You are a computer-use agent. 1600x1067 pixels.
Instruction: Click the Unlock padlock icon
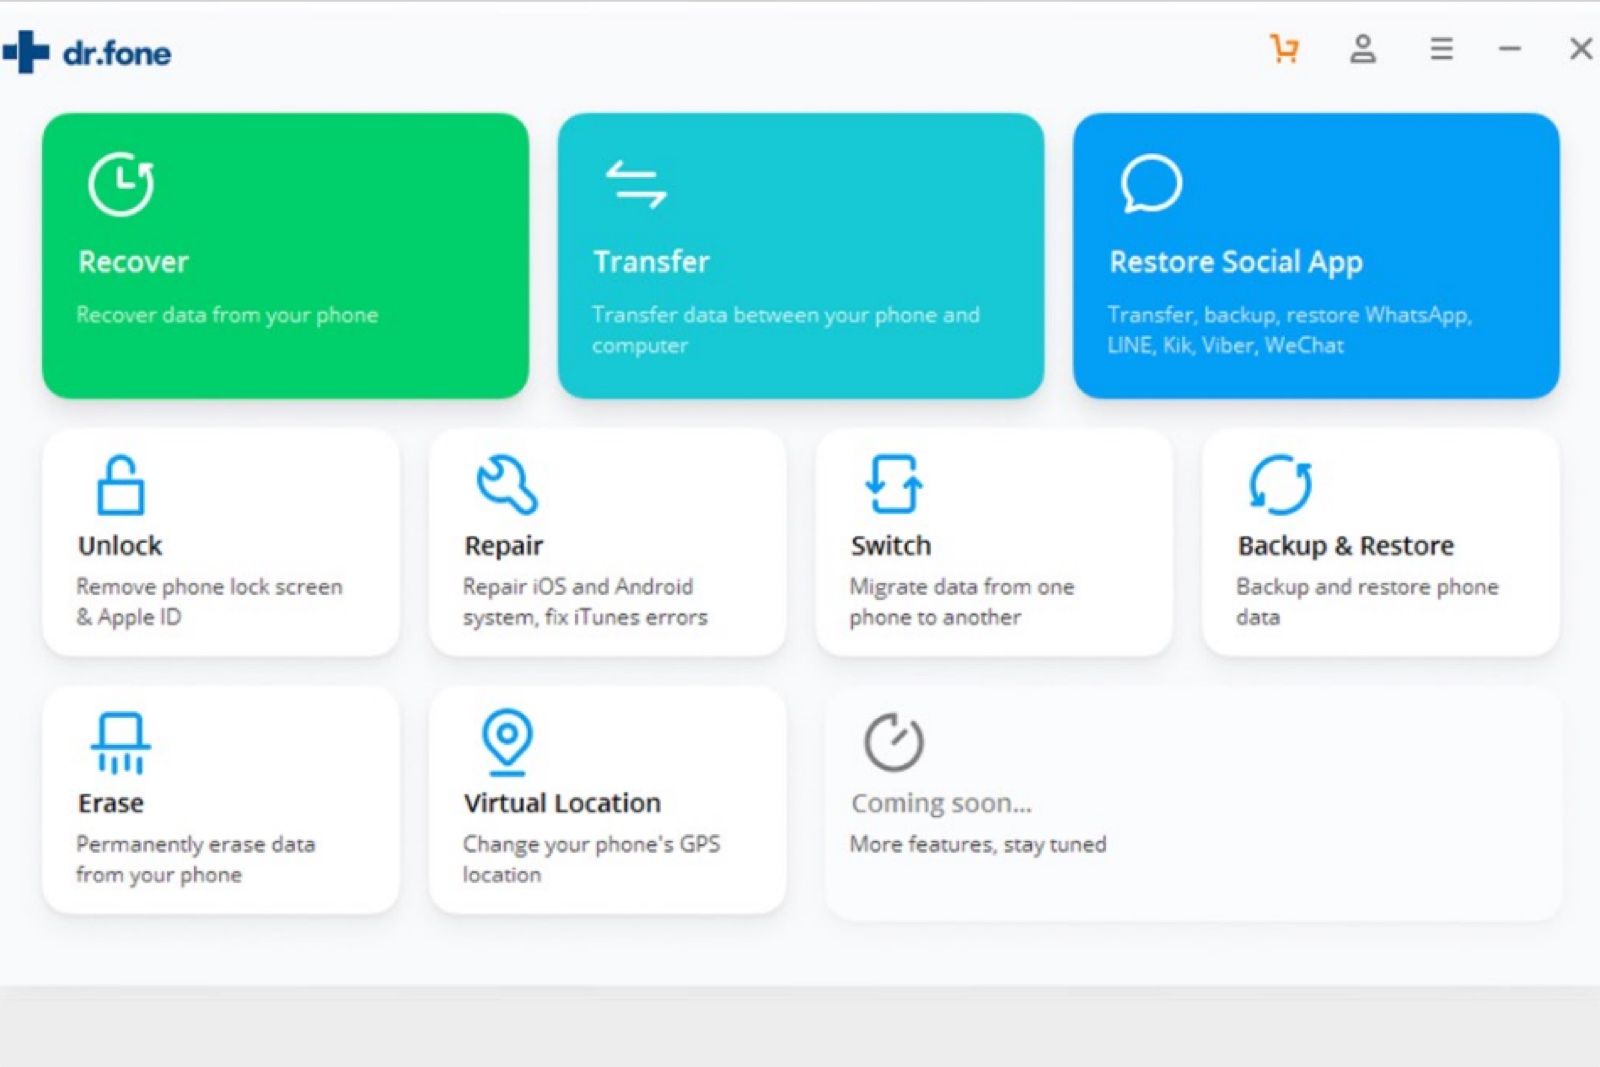pos(120,485)
